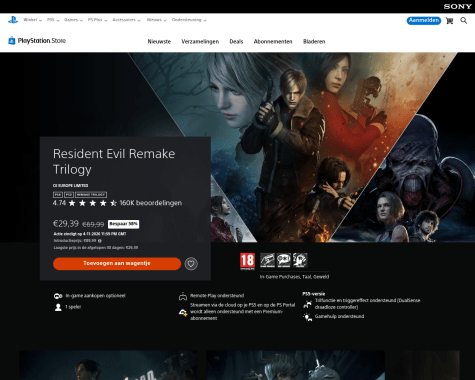Expand the Games dropdown menu
This screenshot has height=380, width=475.
pyautogui.click(x=73, y=20)
